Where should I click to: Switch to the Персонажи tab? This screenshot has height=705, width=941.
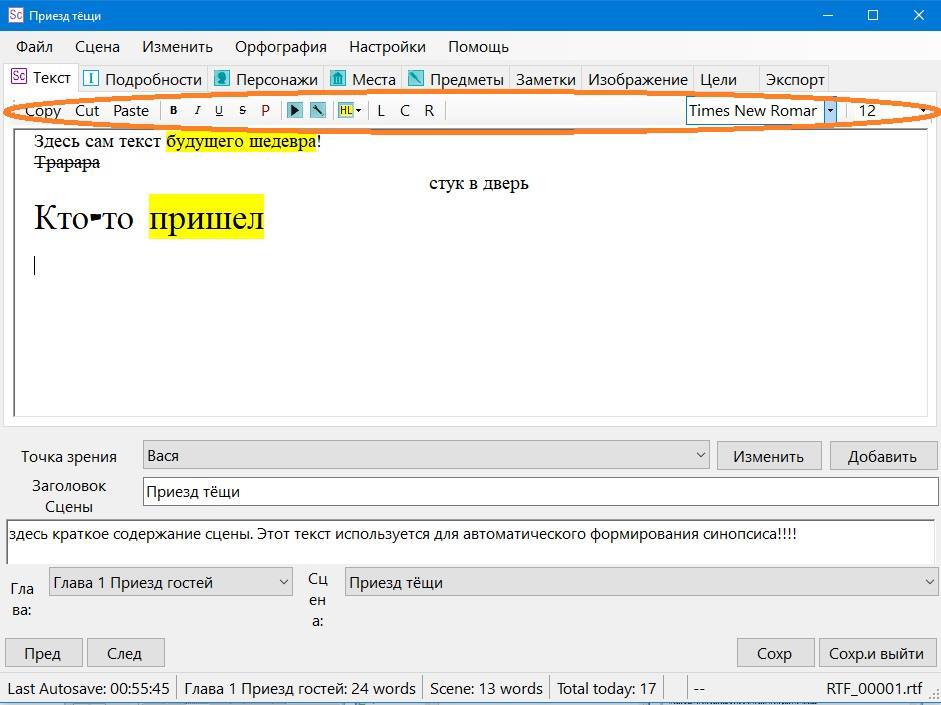266,79
